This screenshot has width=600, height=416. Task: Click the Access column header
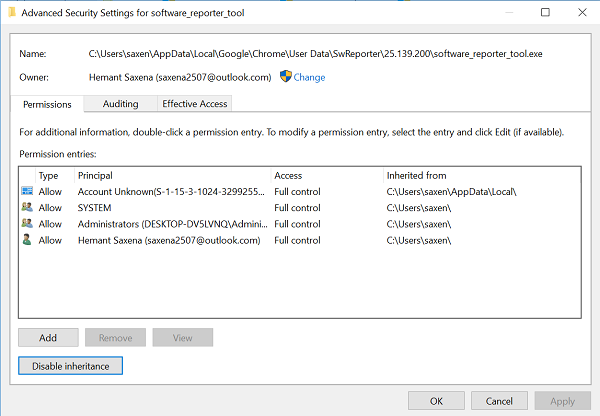pyautogui.click(x=288, y=175)
